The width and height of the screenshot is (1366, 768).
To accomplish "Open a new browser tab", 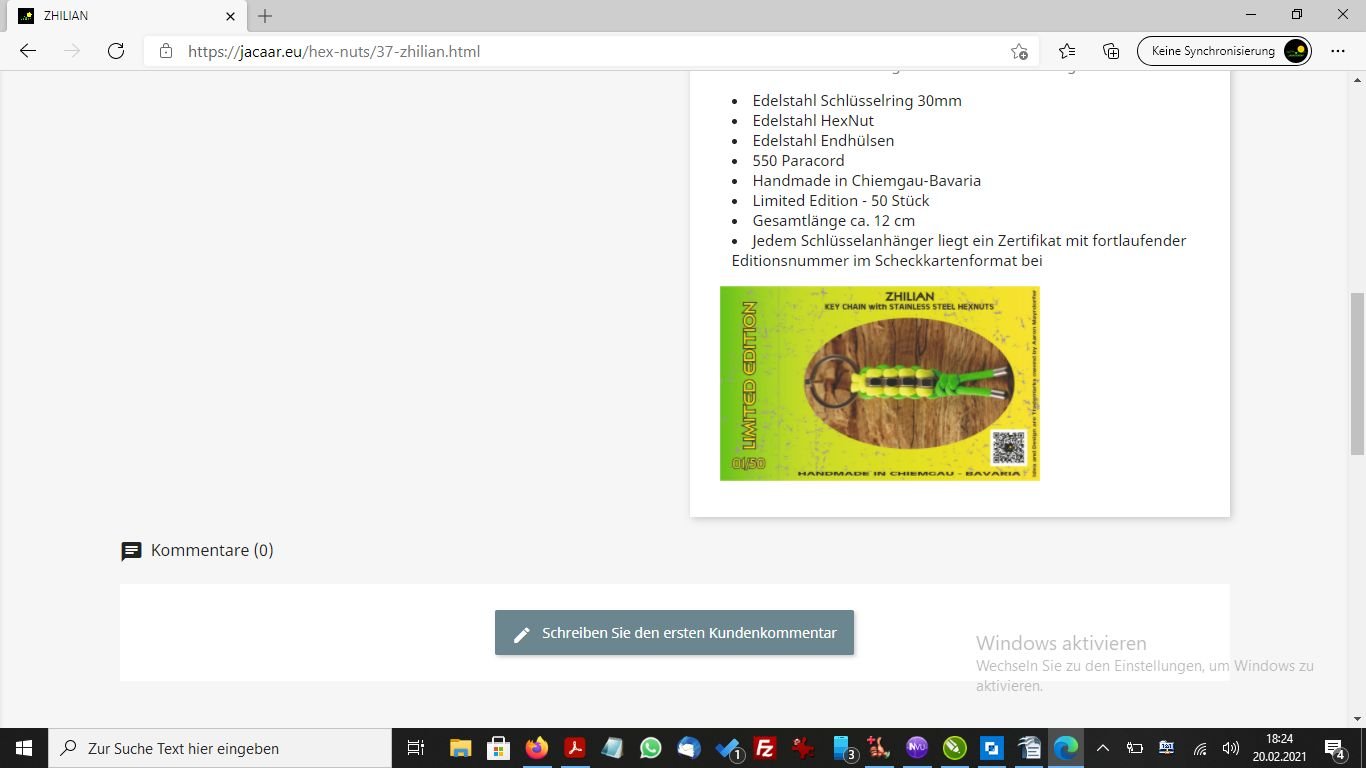I will point(265,16).
